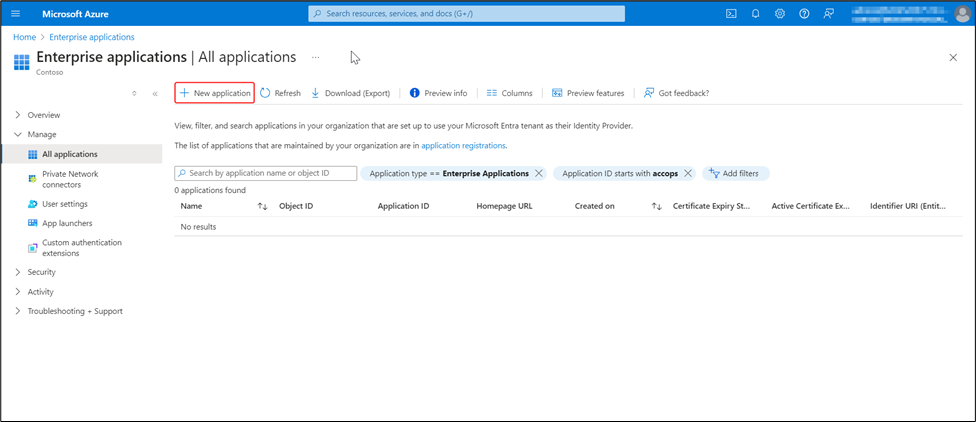Collapse the Manage section
The height and width of the screenshot is (422, 976).
click(17, 134)
